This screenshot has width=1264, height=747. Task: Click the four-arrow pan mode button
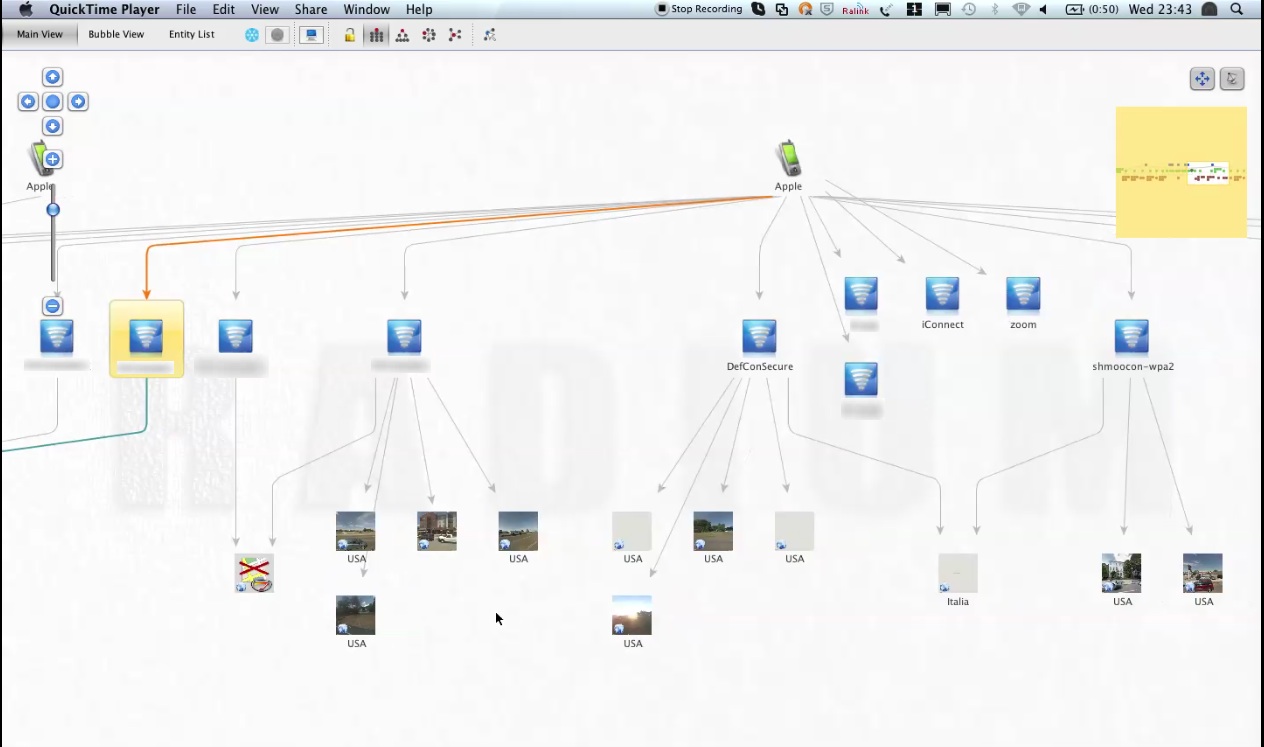click(x=1201, y=79)
